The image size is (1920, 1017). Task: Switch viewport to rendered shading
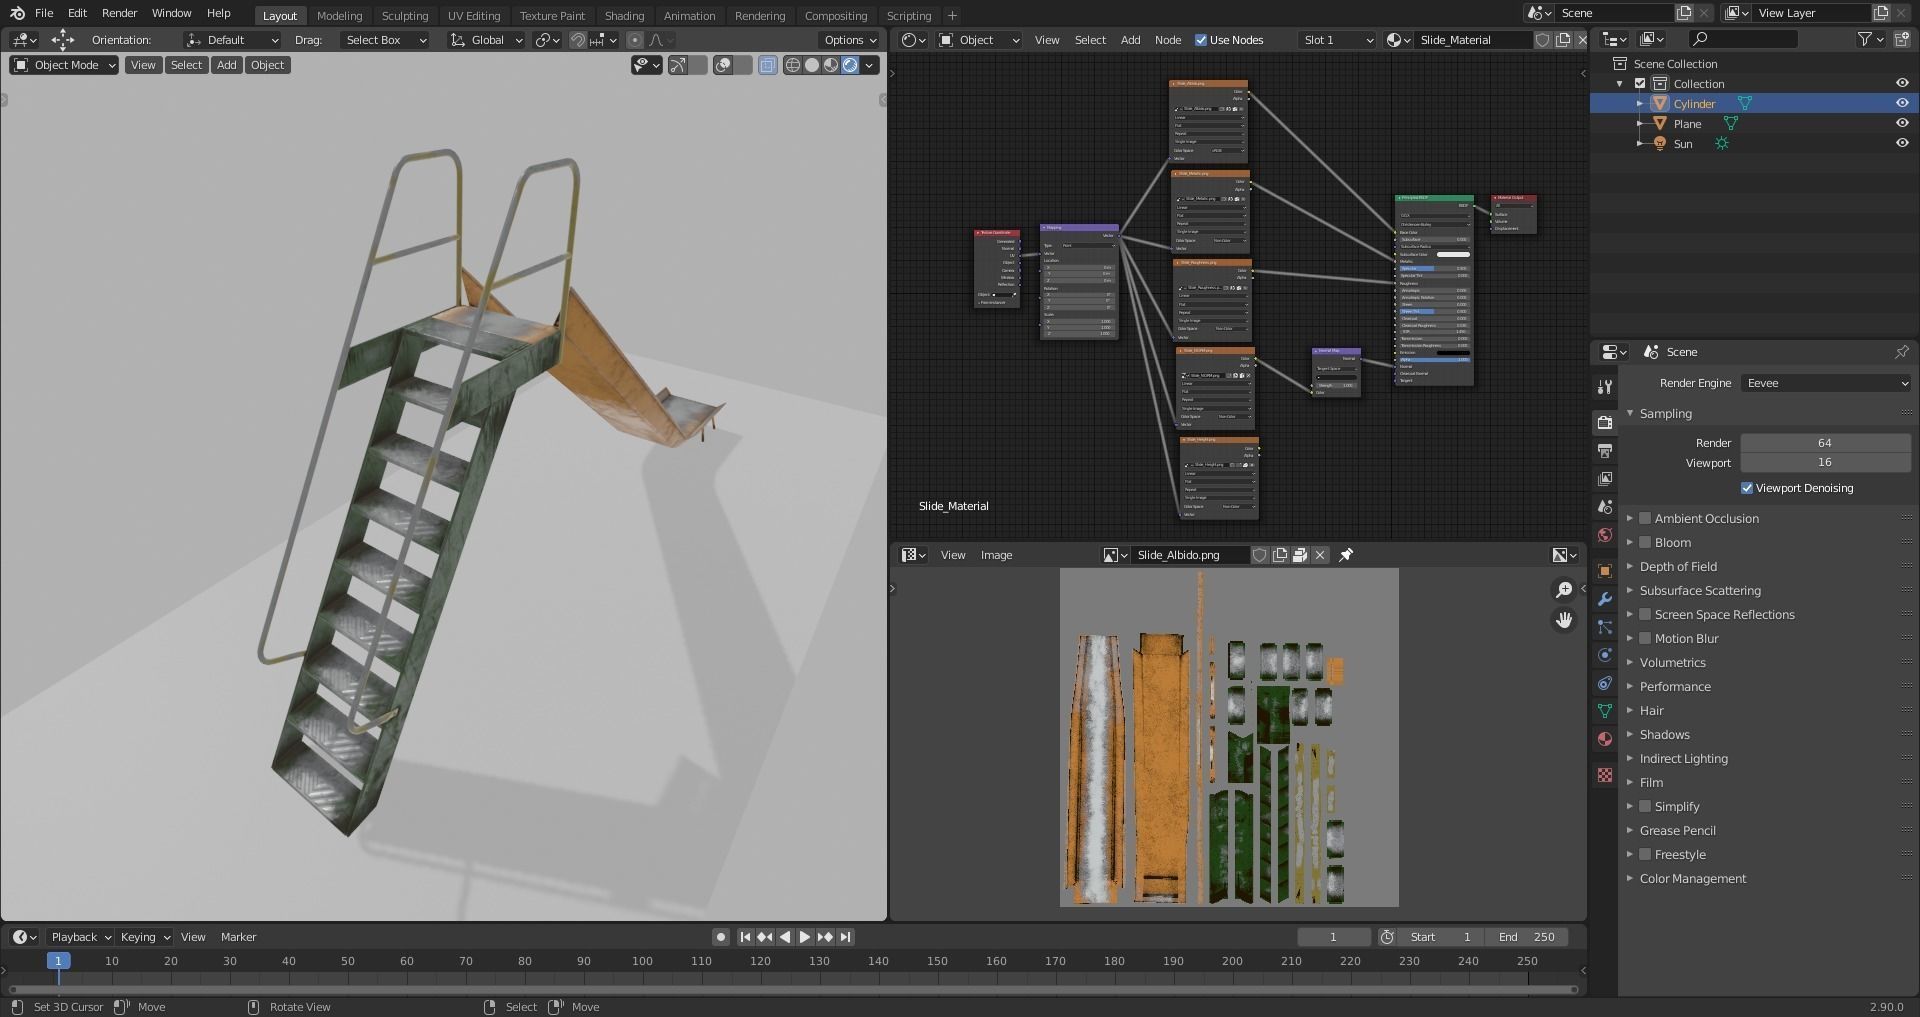850,65
